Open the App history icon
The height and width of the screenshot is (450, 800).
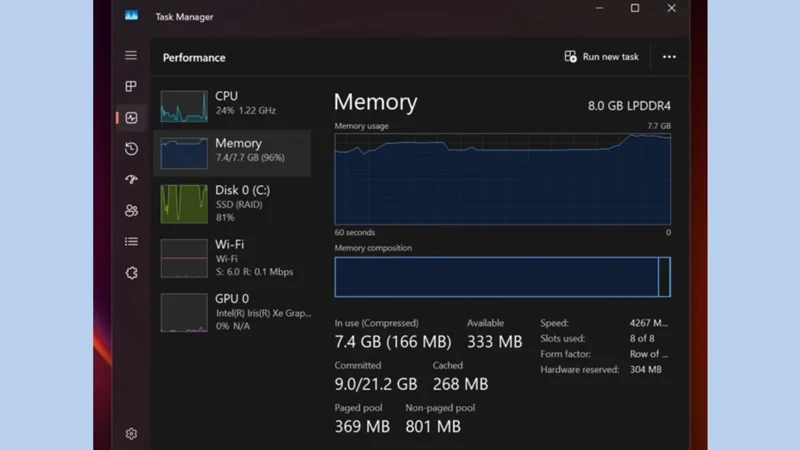pos(131,148)
